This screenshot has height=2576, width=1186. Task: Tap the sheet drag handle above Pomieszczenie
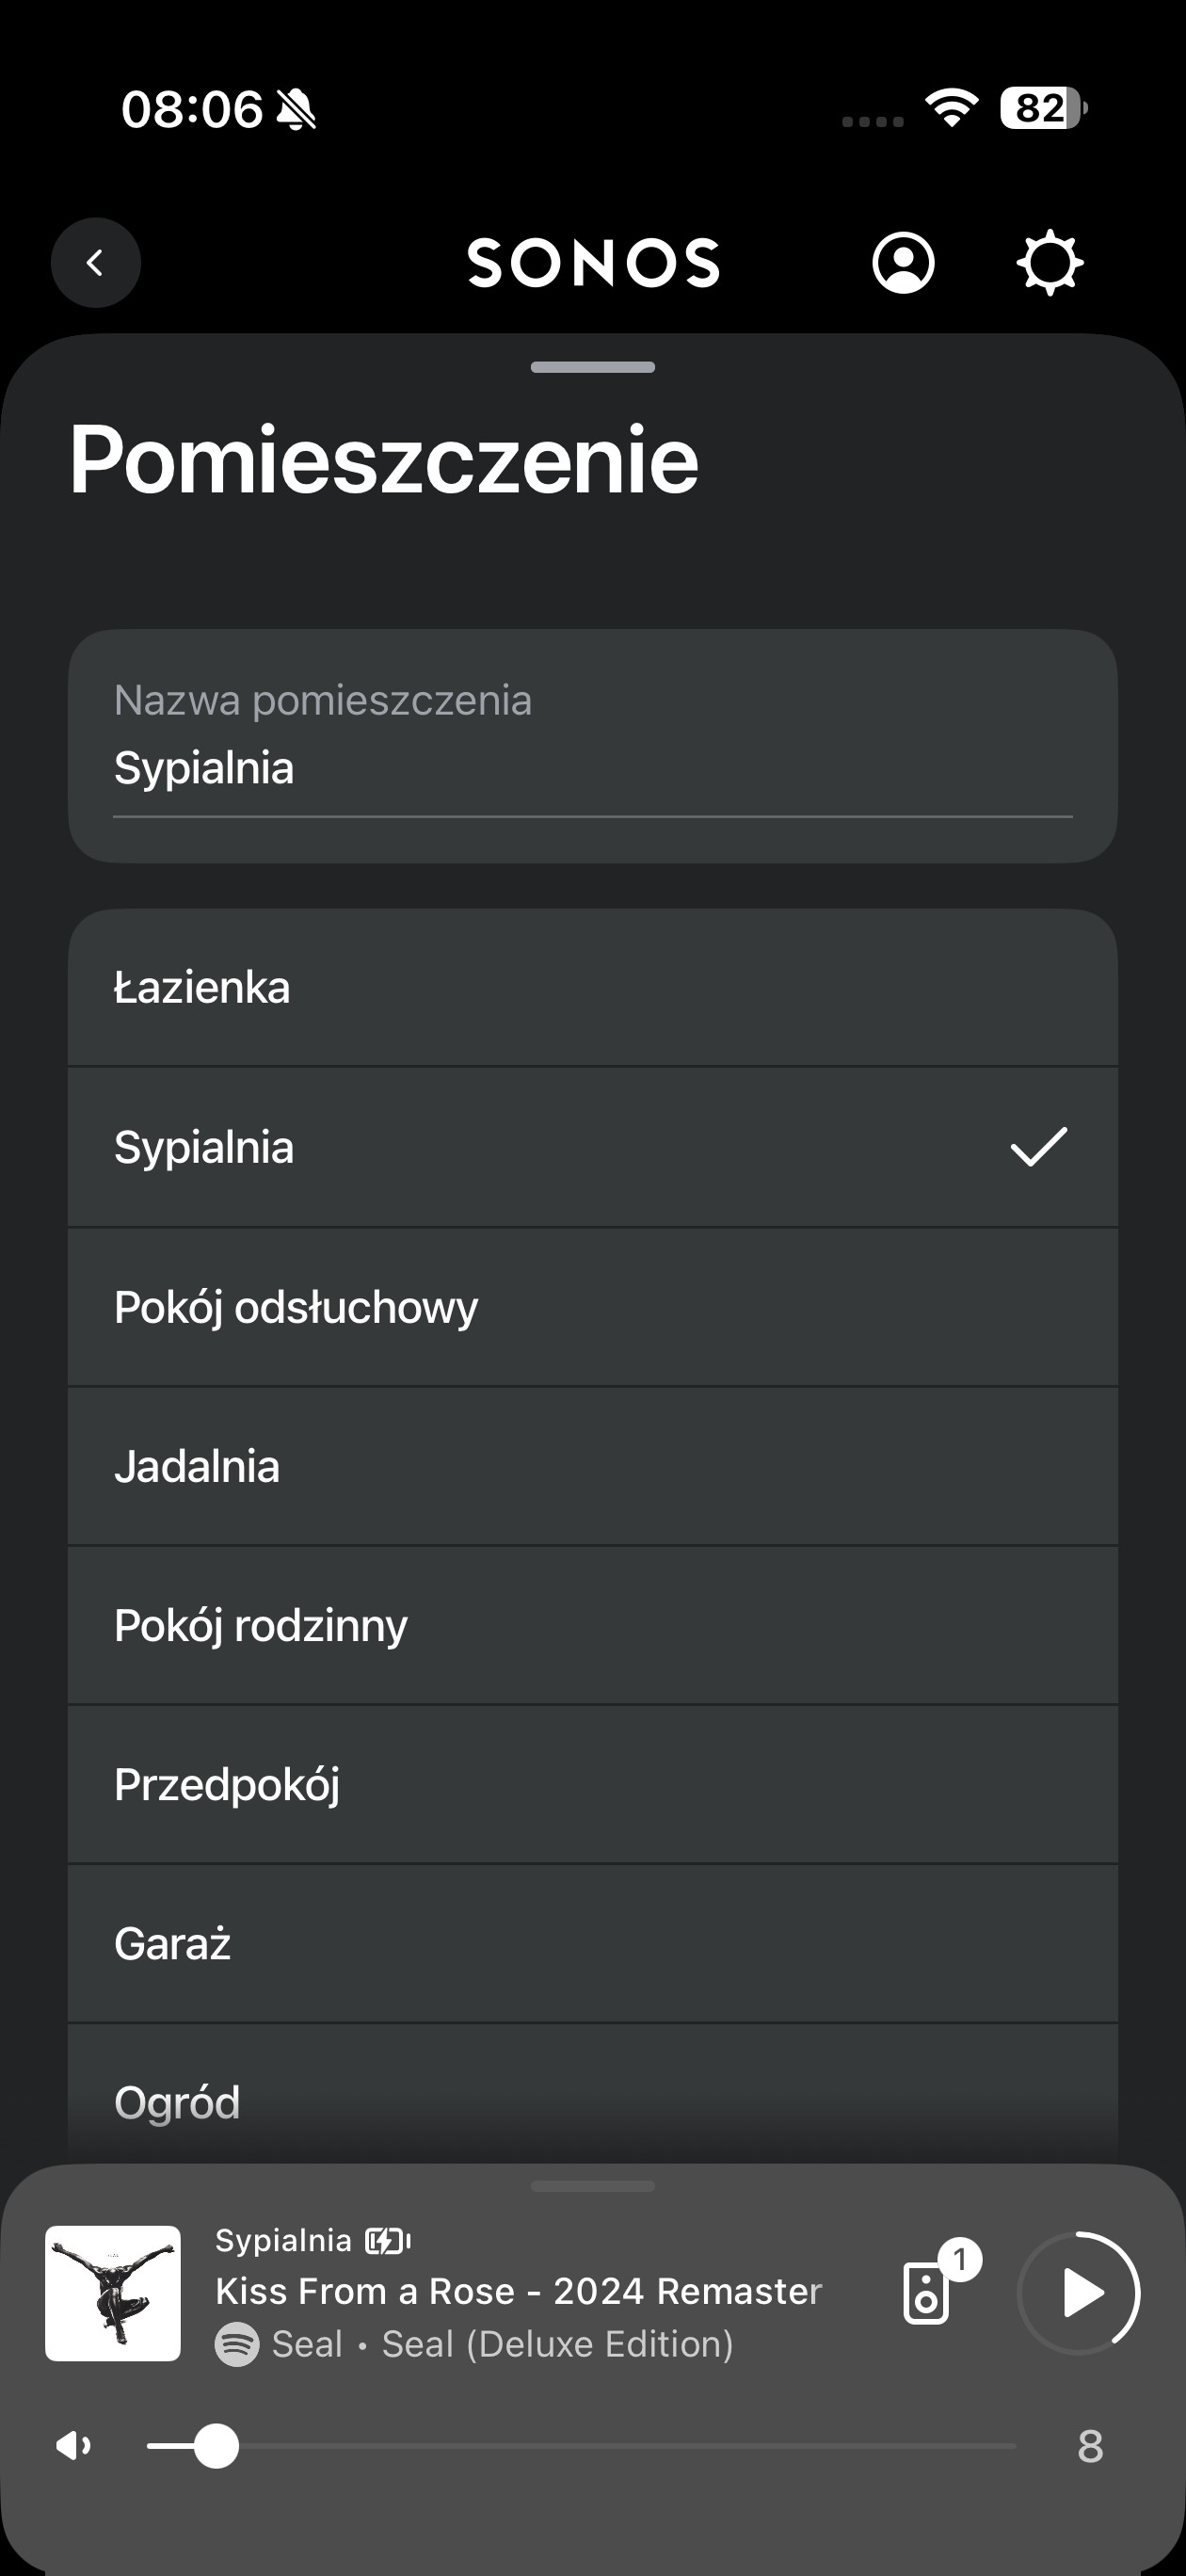tap(593, 367)
